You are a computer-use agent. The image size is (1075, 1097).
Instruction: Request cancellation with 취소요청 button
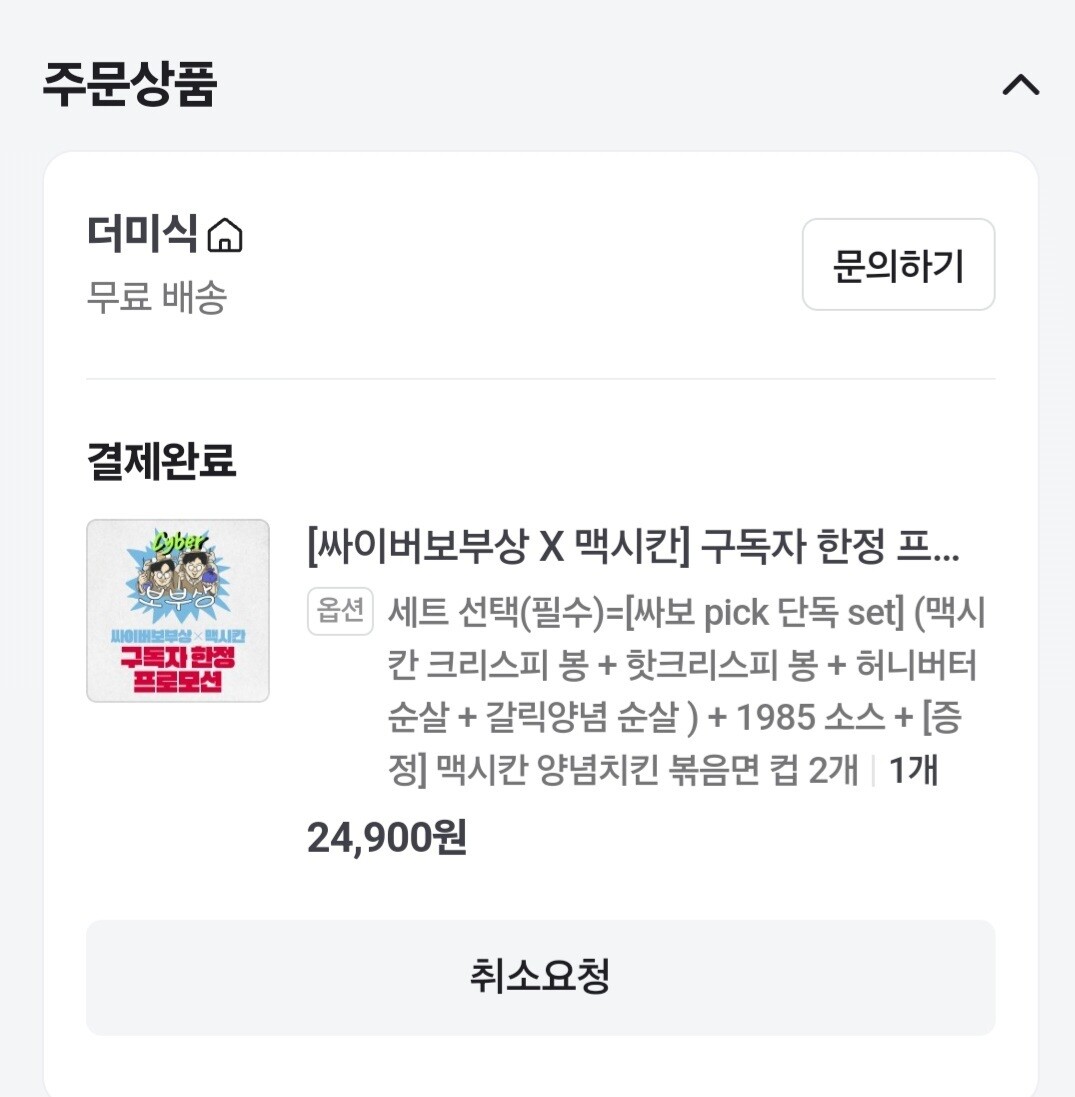point(540,977)
